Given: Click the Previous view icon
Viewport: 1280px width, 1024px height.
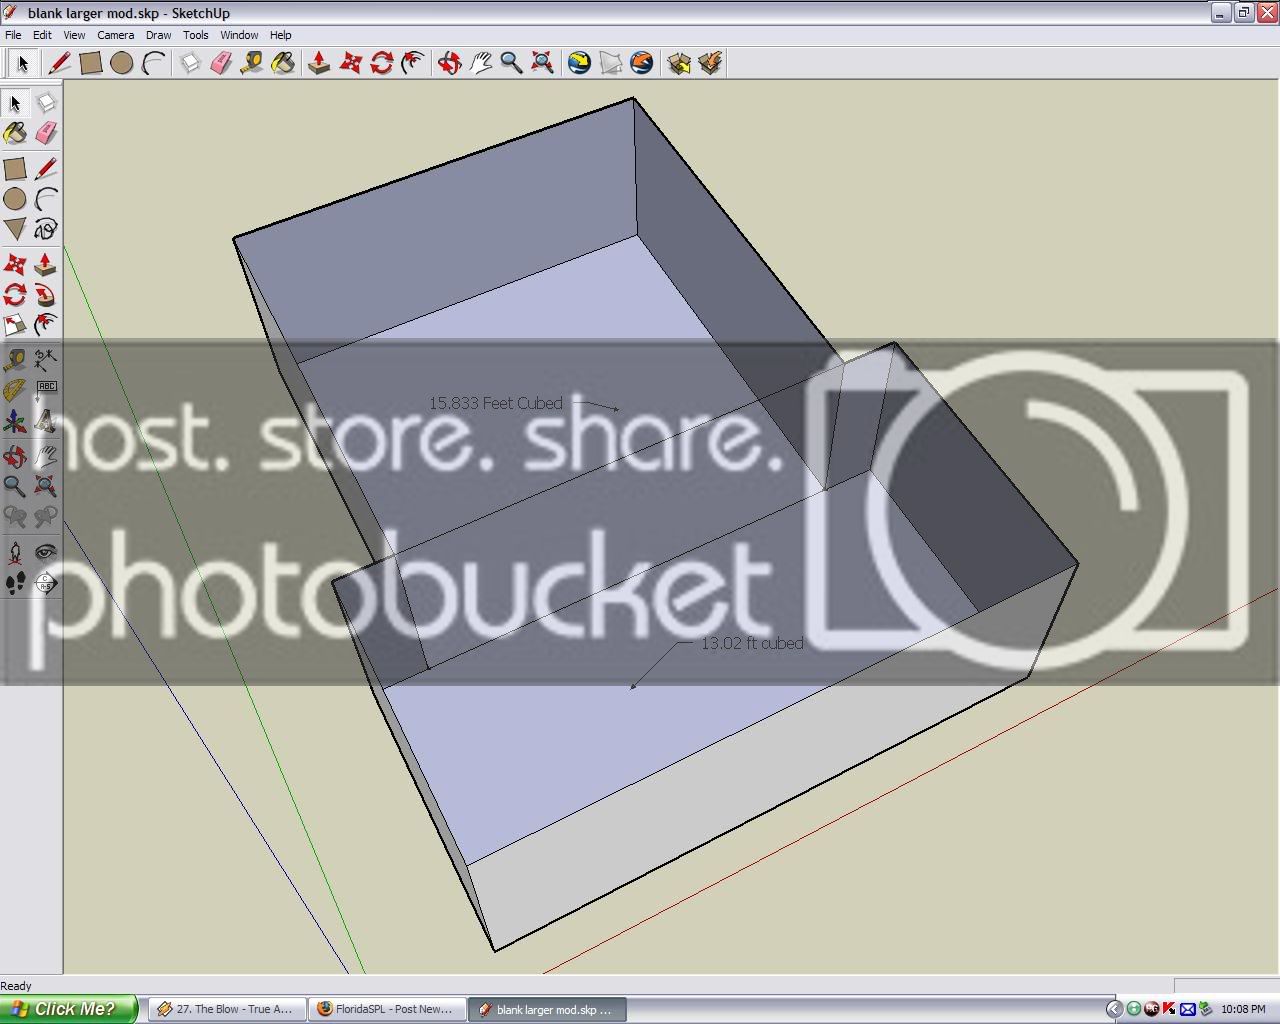Looking at the screenshot, I should 15,517.
